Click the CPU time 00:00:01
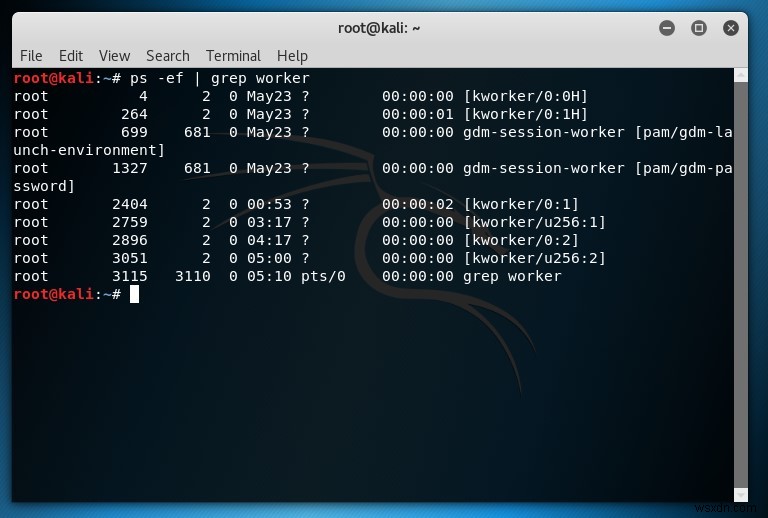The height and width of the screenshot is (518, 768). pos(418,114)
